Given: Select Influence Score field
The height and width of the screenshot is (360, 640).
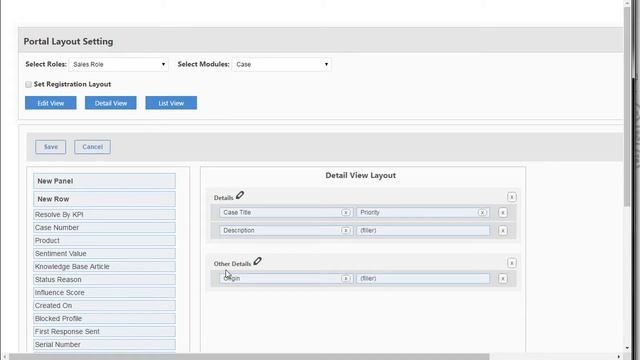Looking at the screenshot, I should 104,293.
